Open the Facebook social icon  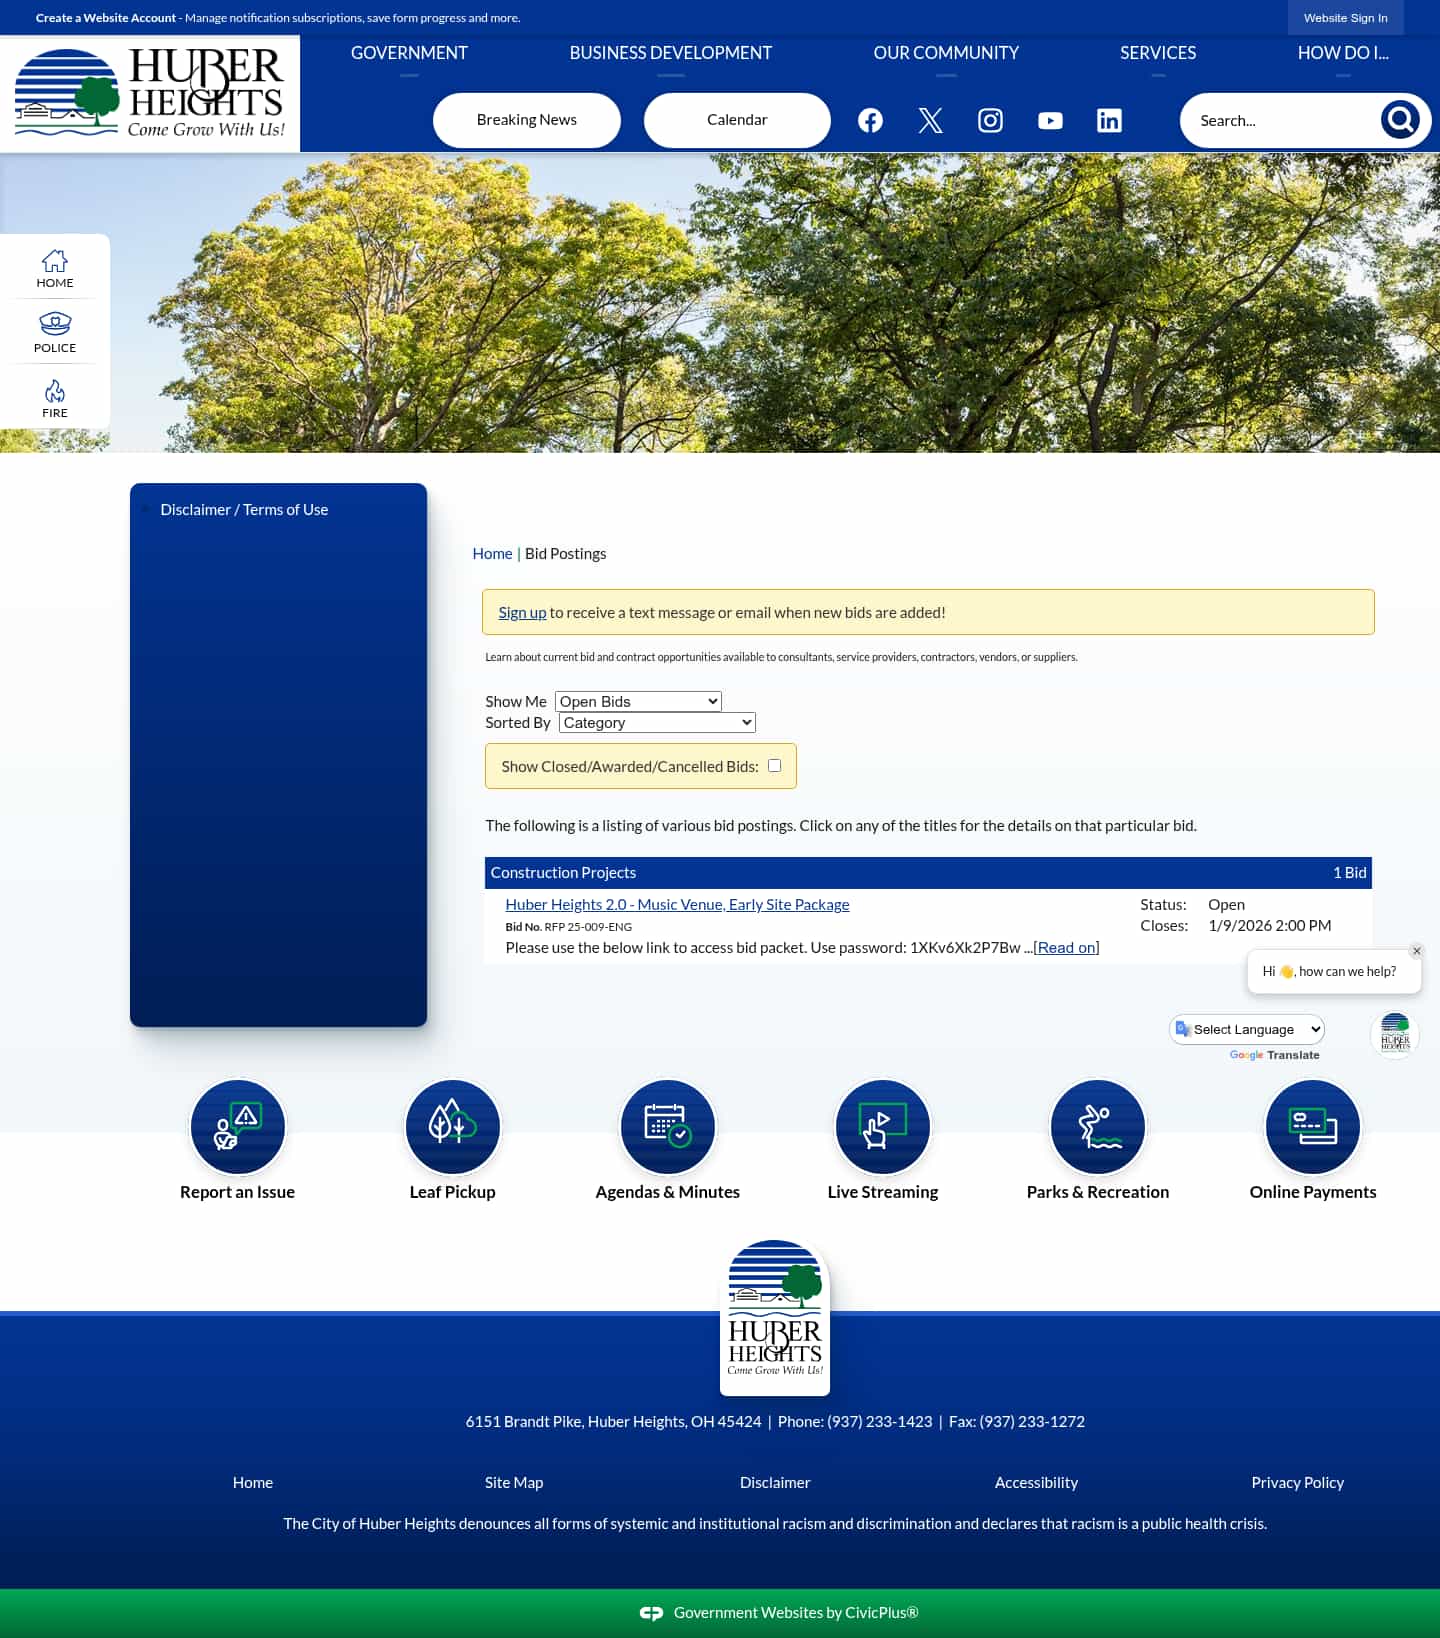[870, 120]
